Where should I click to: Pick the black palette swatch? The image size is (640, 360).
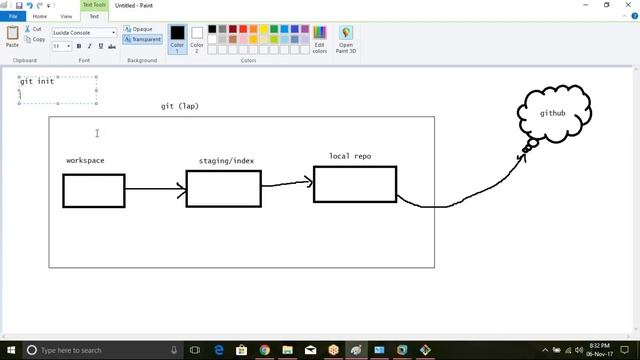click(212, 29)
